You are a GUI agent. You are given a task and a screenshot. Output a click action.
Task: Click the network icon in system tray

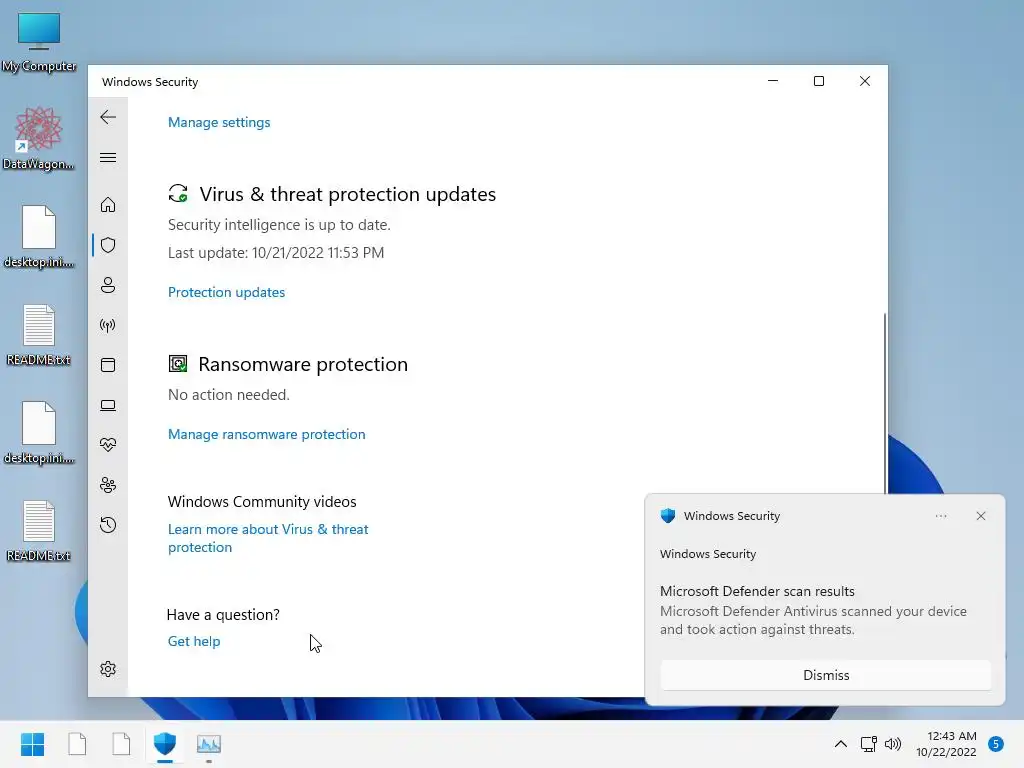click(x=869, y=744)
